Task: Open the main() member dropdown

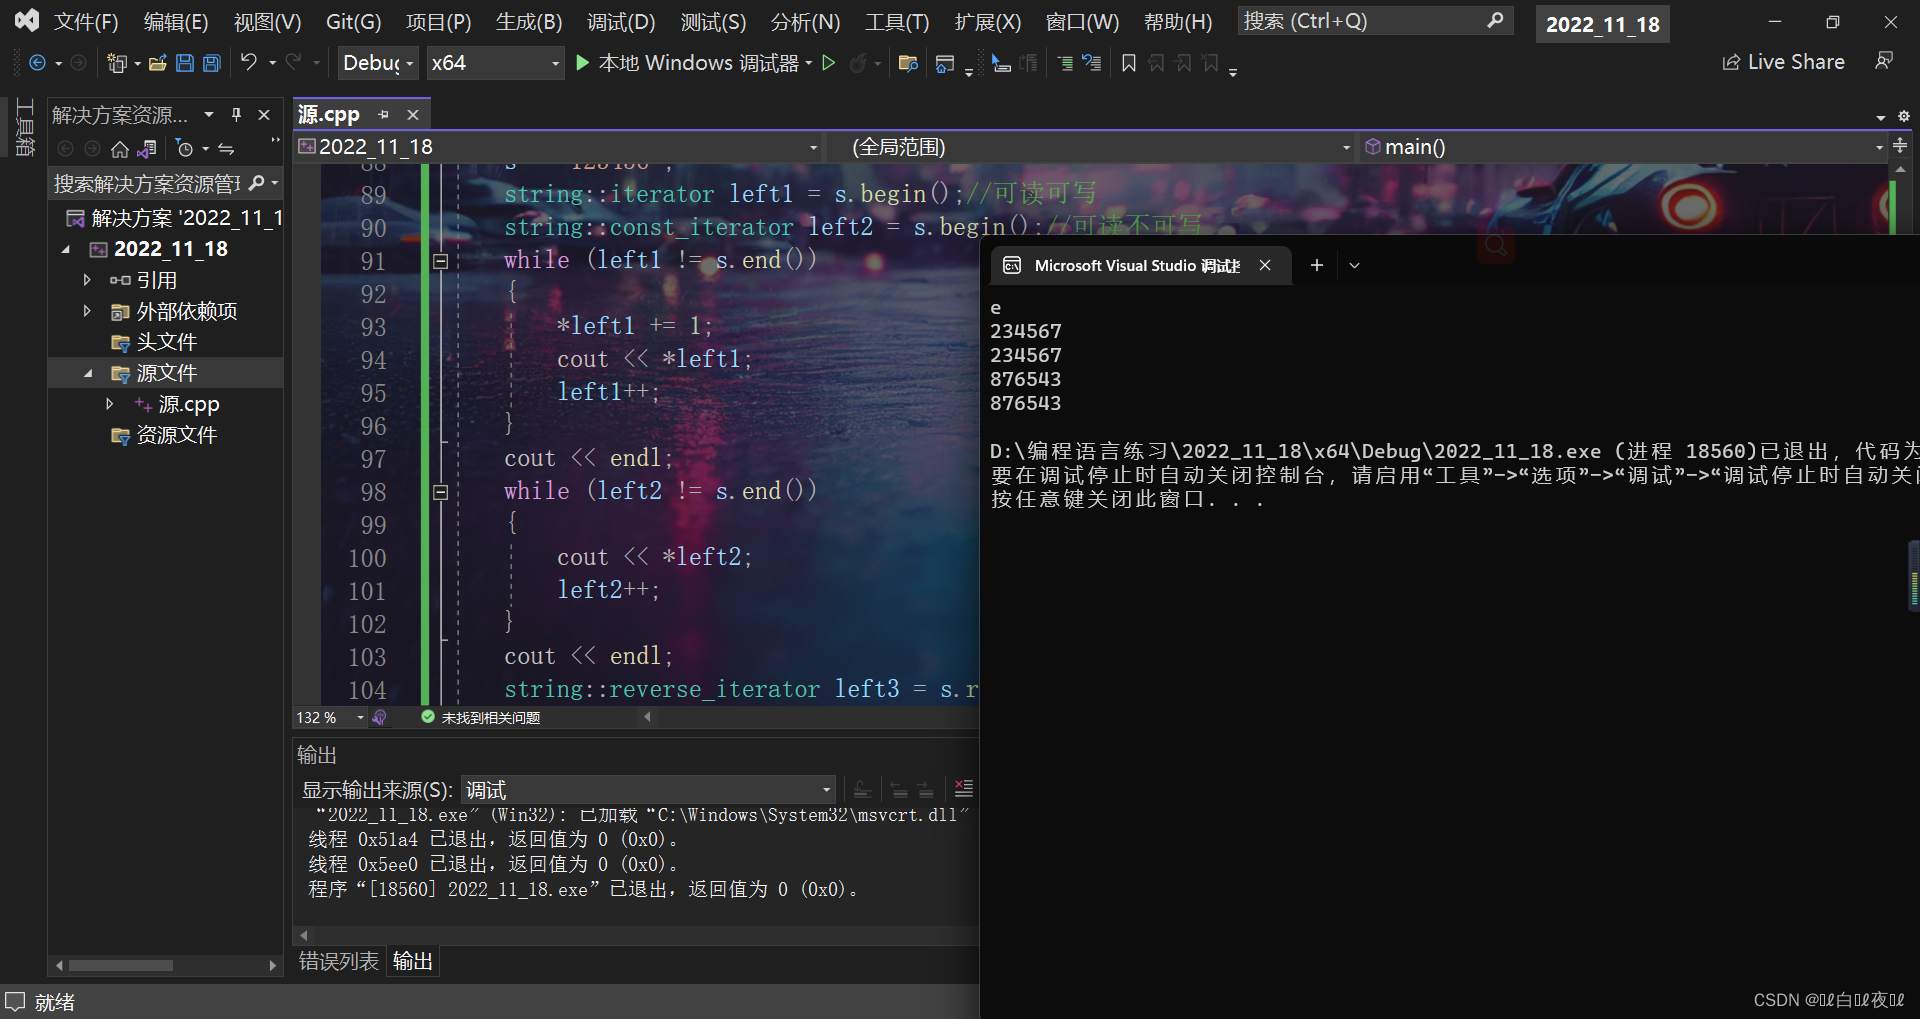Action: 1623,147
